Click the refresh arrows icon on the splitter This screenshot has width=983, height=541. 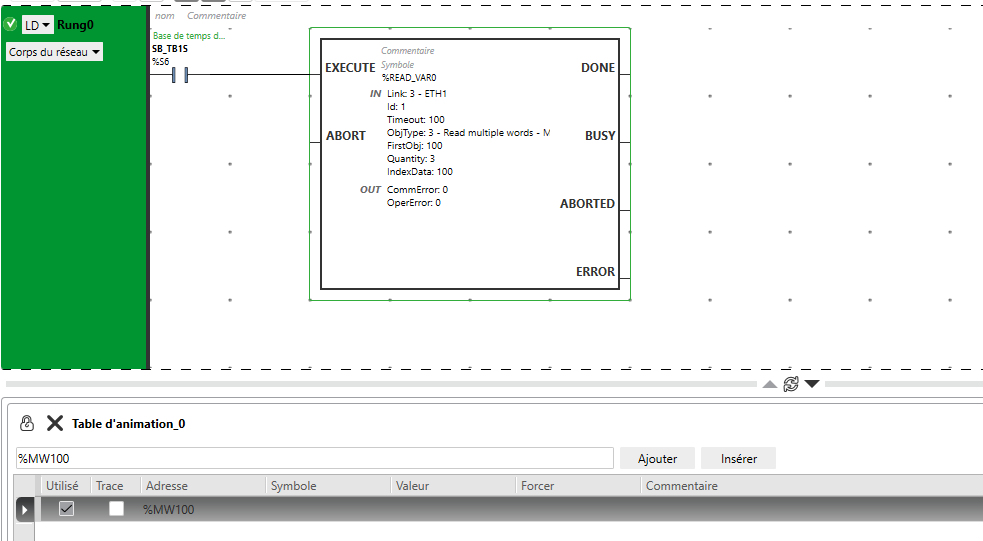pos(790,384)
